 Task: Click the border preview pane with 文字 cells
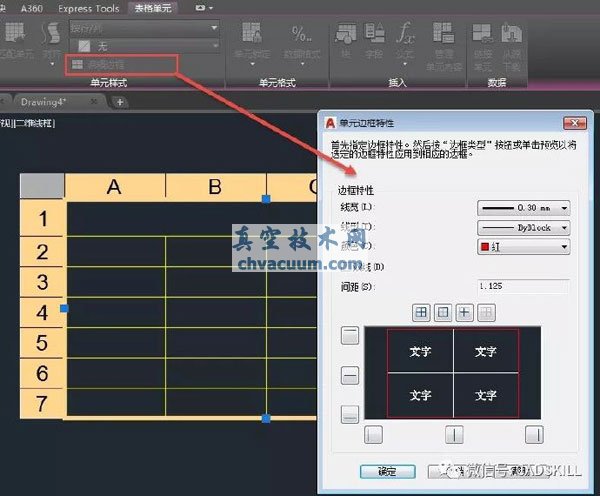[453, 373]
